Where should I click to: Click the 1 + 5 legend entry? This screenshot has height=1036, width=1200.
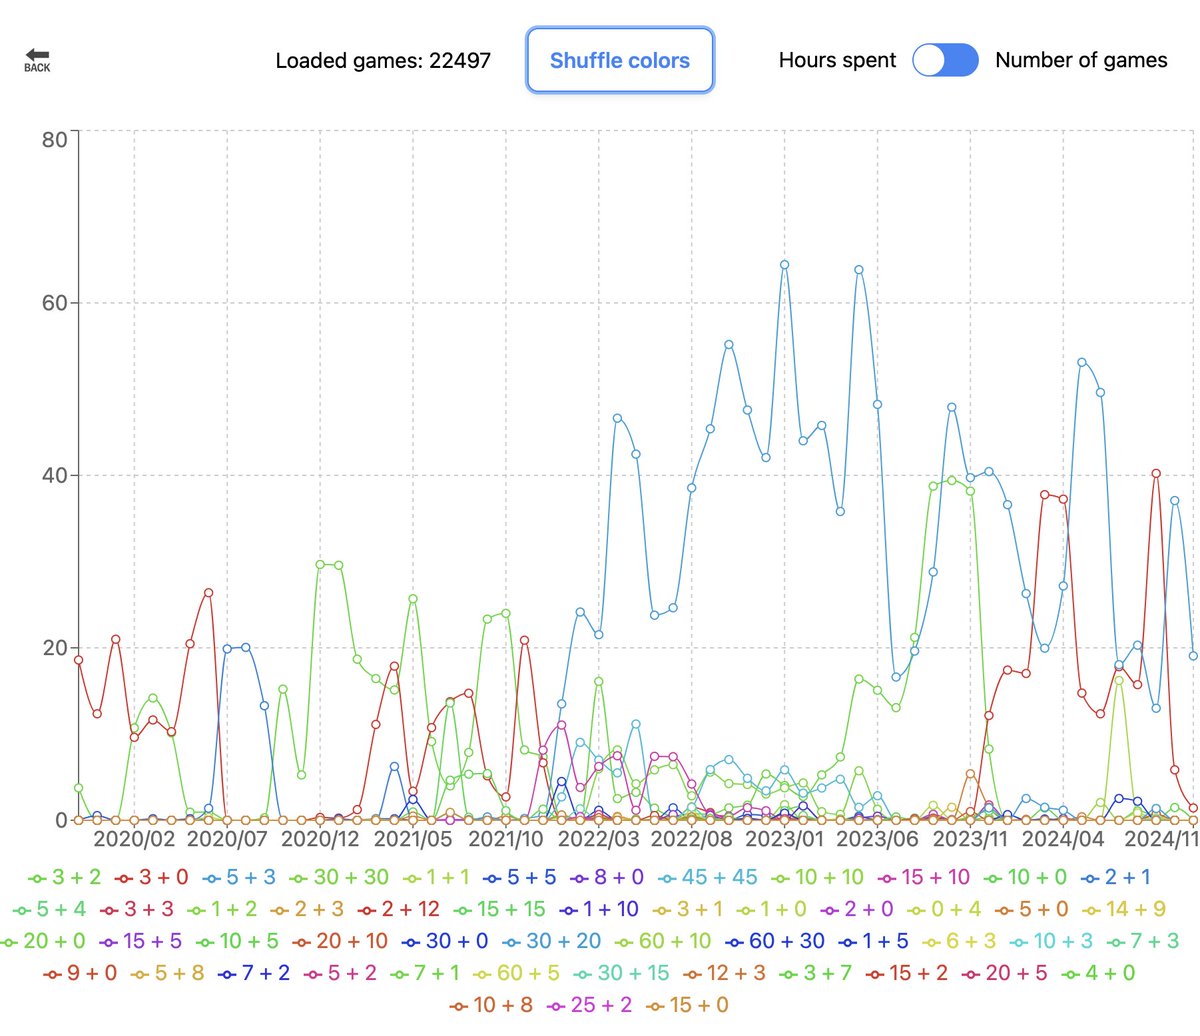873,941
